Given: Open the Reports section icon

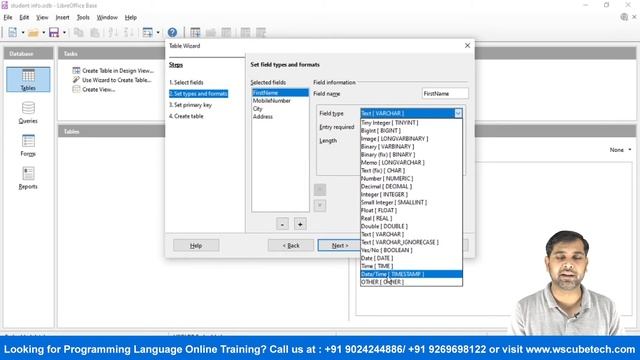Looking at the screenshot, I should [28, 178].
